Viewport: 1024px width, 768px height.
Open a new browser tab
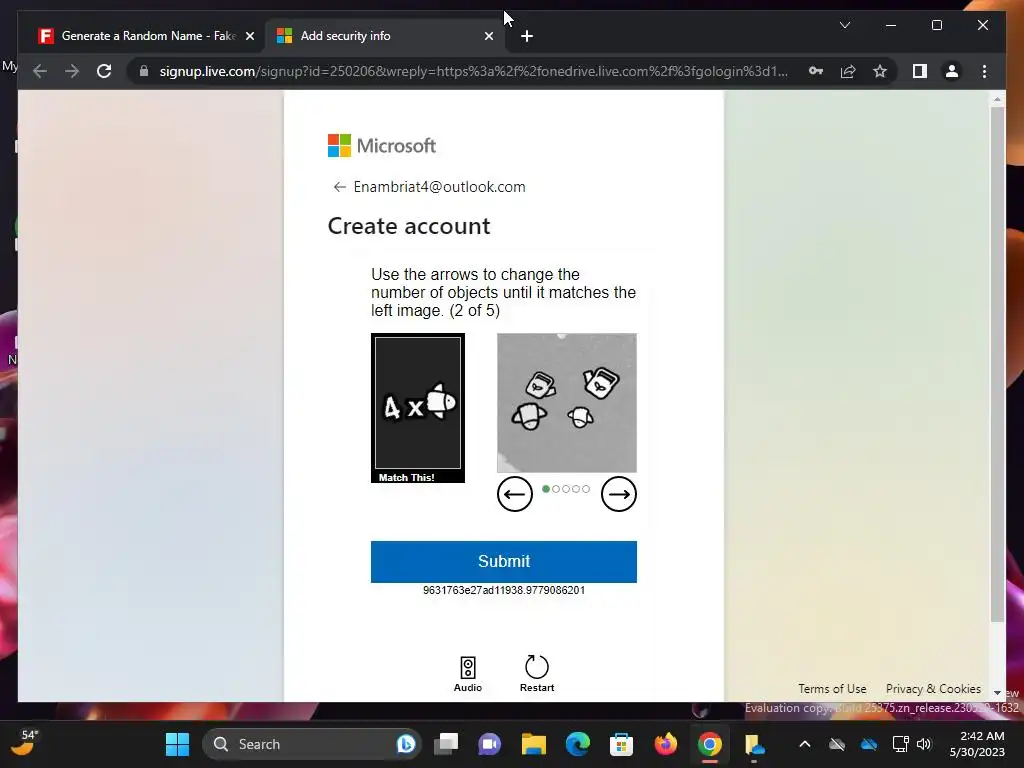point(527,36)
